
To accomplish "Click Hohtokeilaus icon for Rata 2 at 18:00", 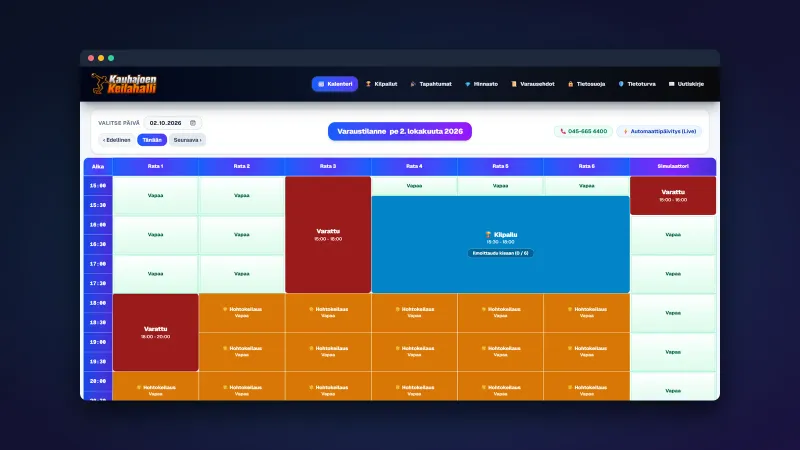I will click(x=225, y=309).
